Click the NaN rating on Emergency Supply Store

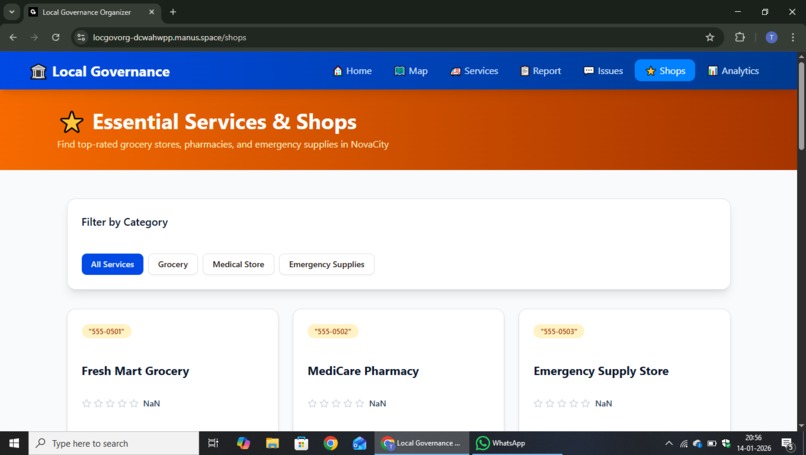[603, 404]
